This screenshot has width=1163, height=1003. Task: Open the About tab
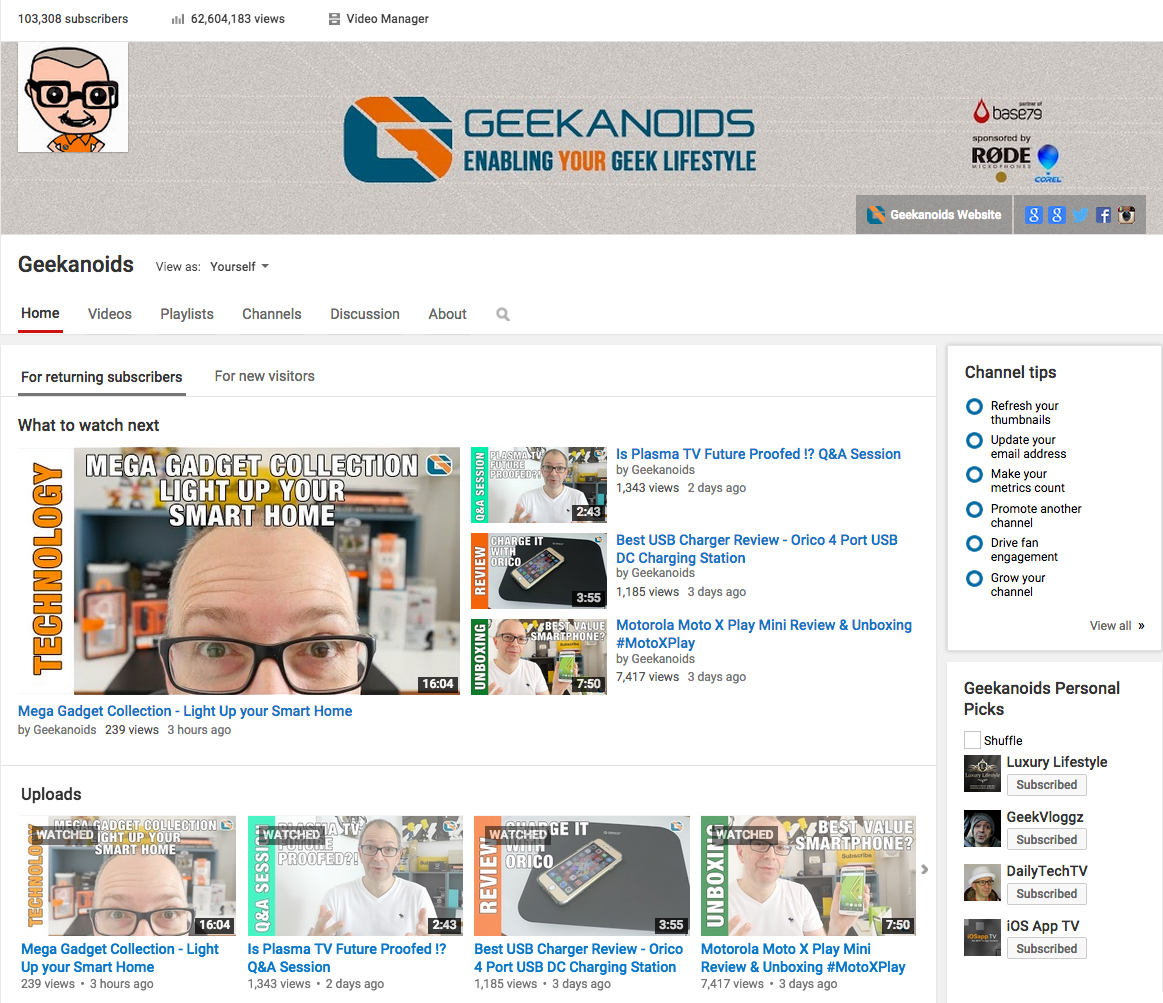pos(447,314)
